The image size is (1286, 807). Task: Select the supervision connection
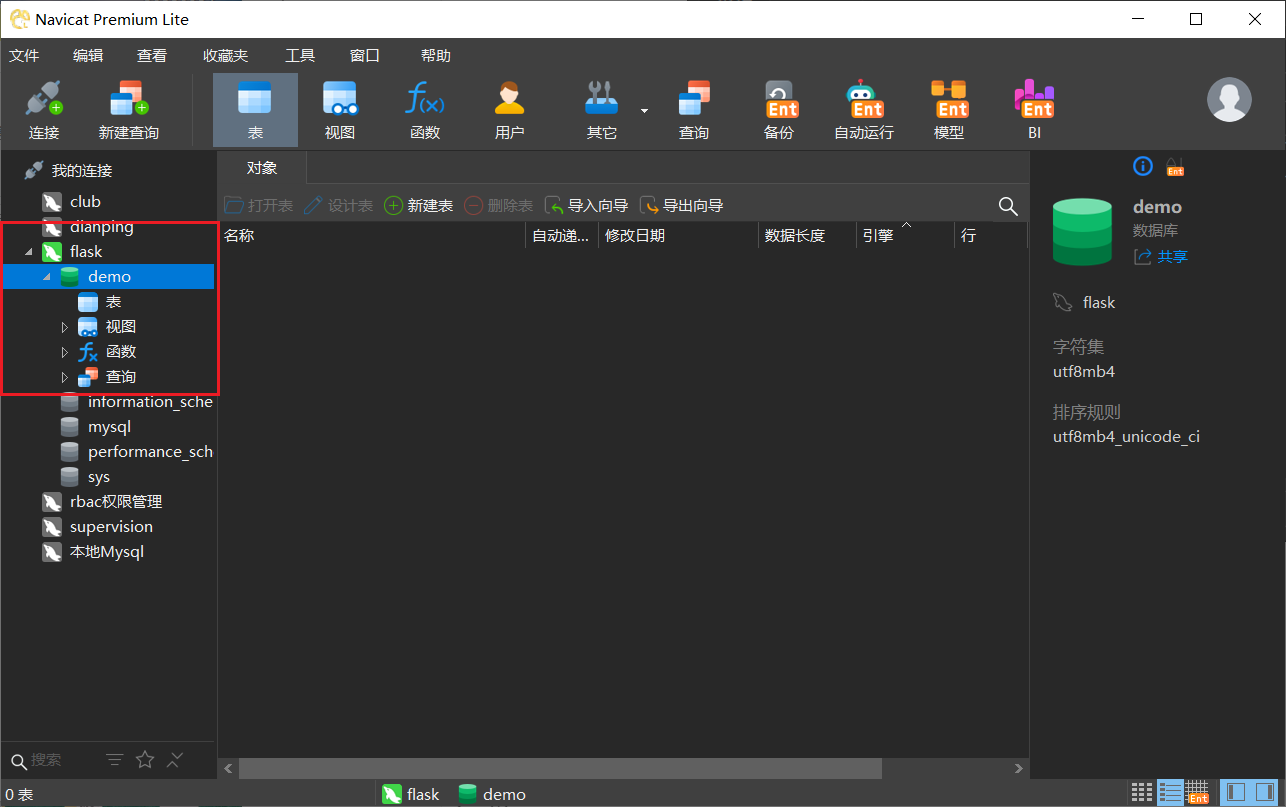click(111, 527)
